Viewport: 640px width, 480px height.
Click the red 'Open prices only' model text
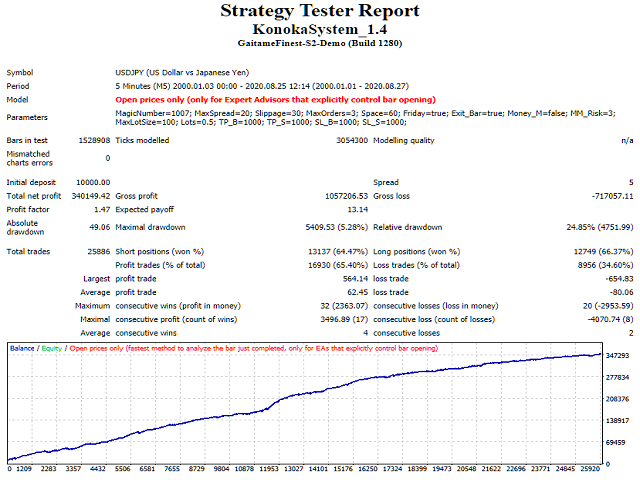[276, 100]
